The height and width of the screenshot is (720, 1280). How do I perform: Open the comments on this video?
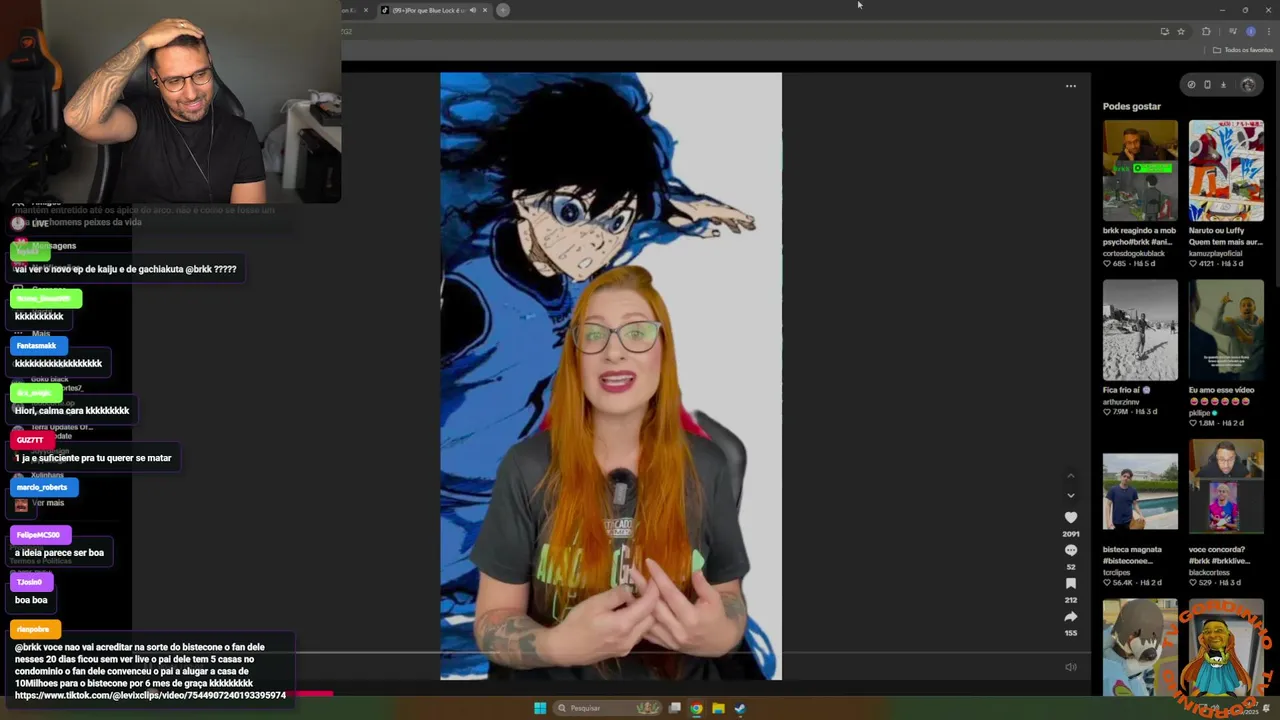coord(1071,550)
